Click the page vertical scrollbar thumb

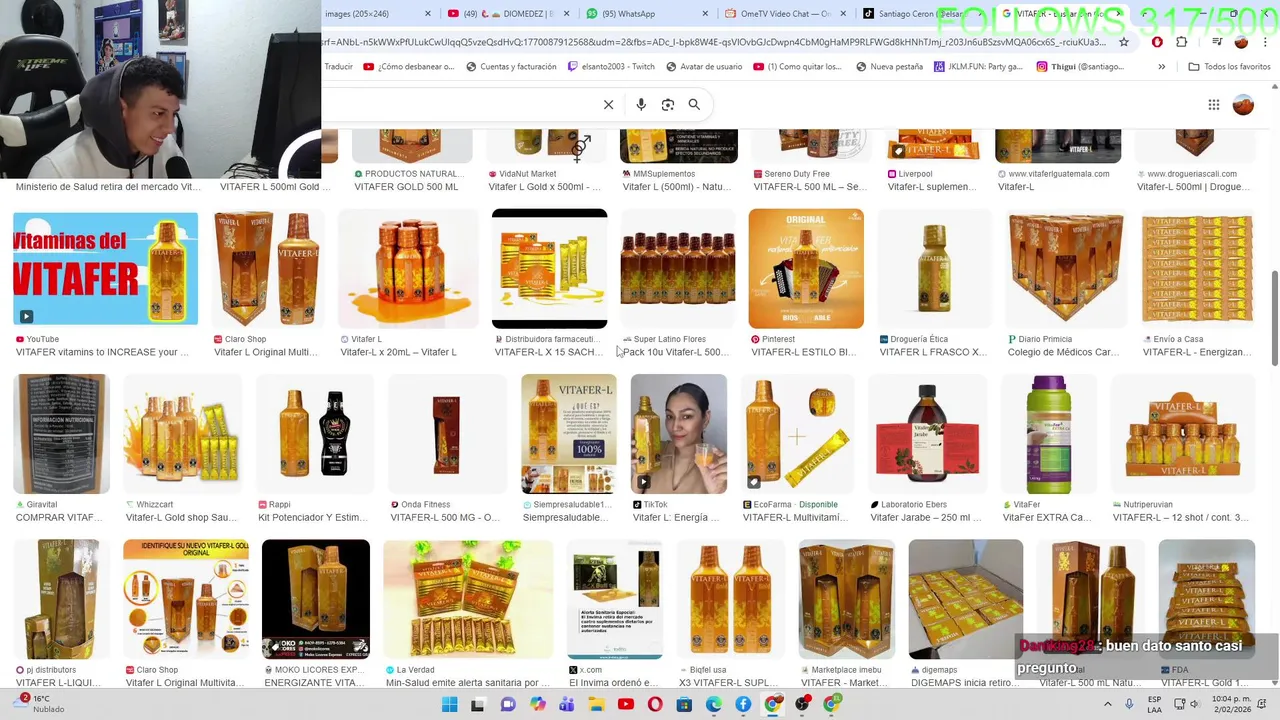[1274, 318]
